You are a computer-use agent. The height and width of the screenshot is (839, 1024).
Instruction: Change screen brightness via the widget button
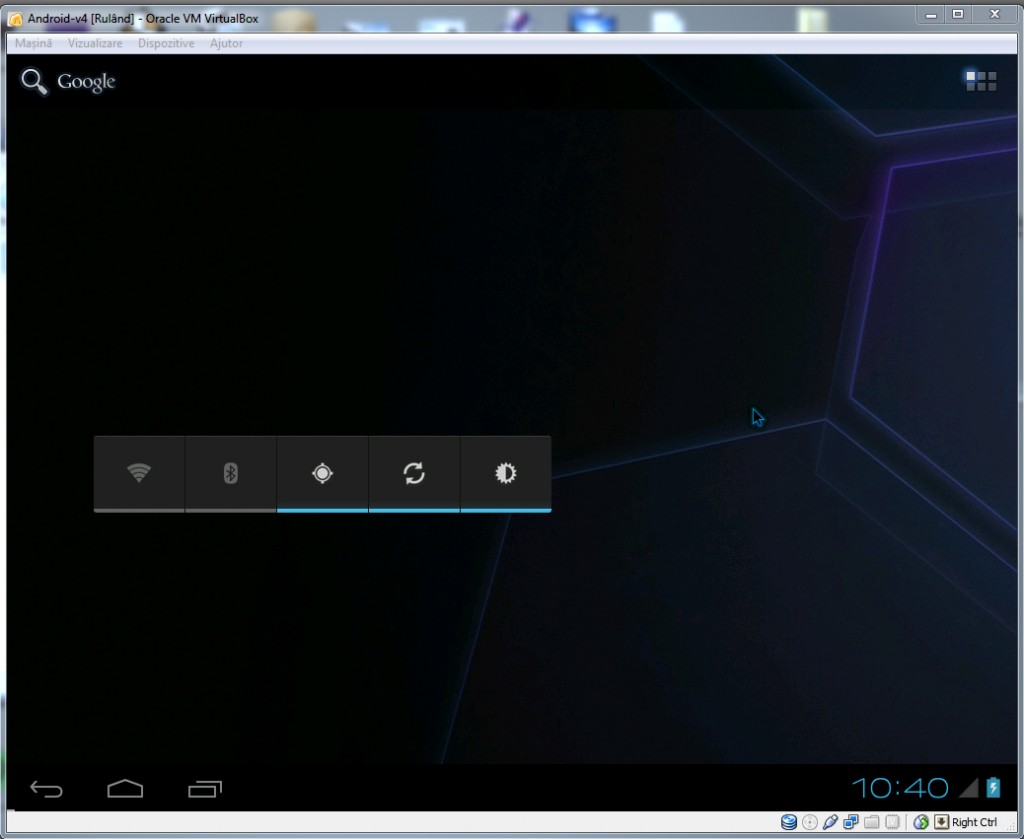pyautogui.click(x=506, y=473)
